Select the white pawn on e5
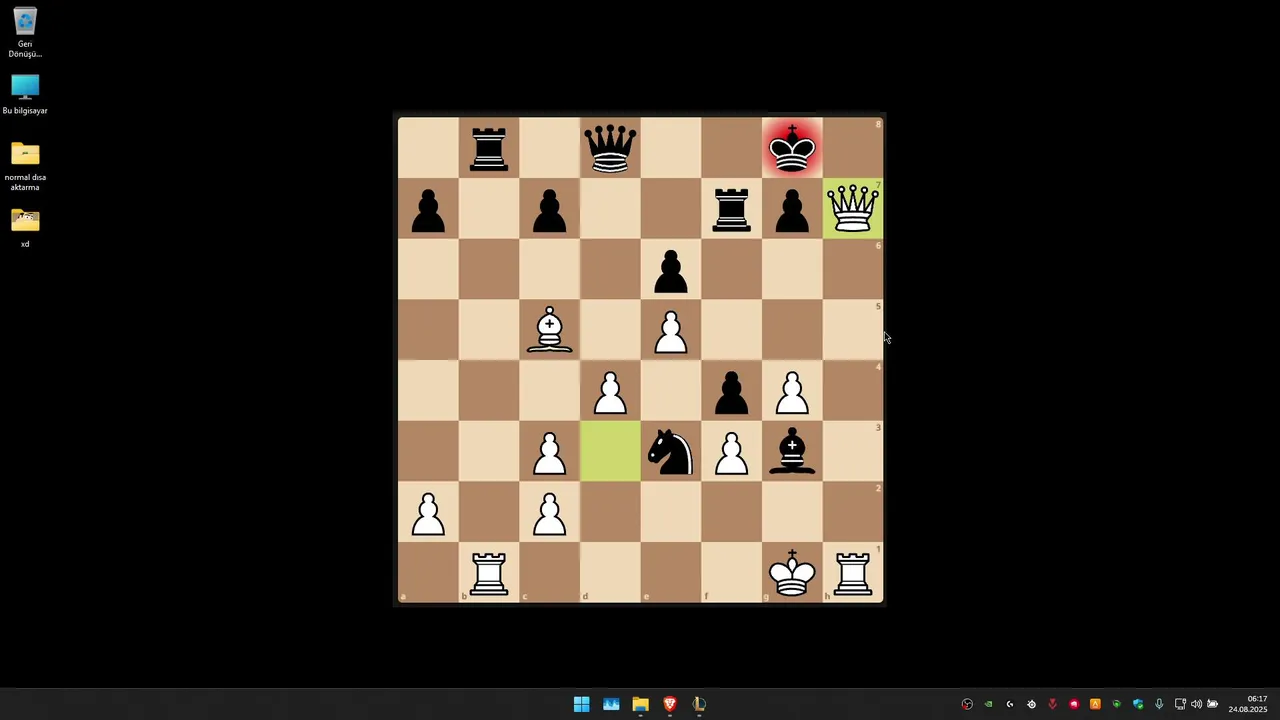 tap(671, 331)
